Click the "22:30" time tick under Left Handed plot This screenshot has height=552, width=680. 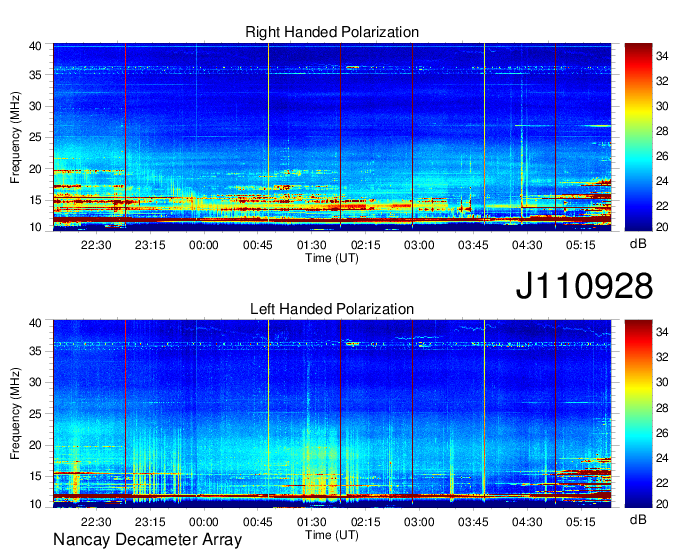pyautogui.click(x=96, y=522)
